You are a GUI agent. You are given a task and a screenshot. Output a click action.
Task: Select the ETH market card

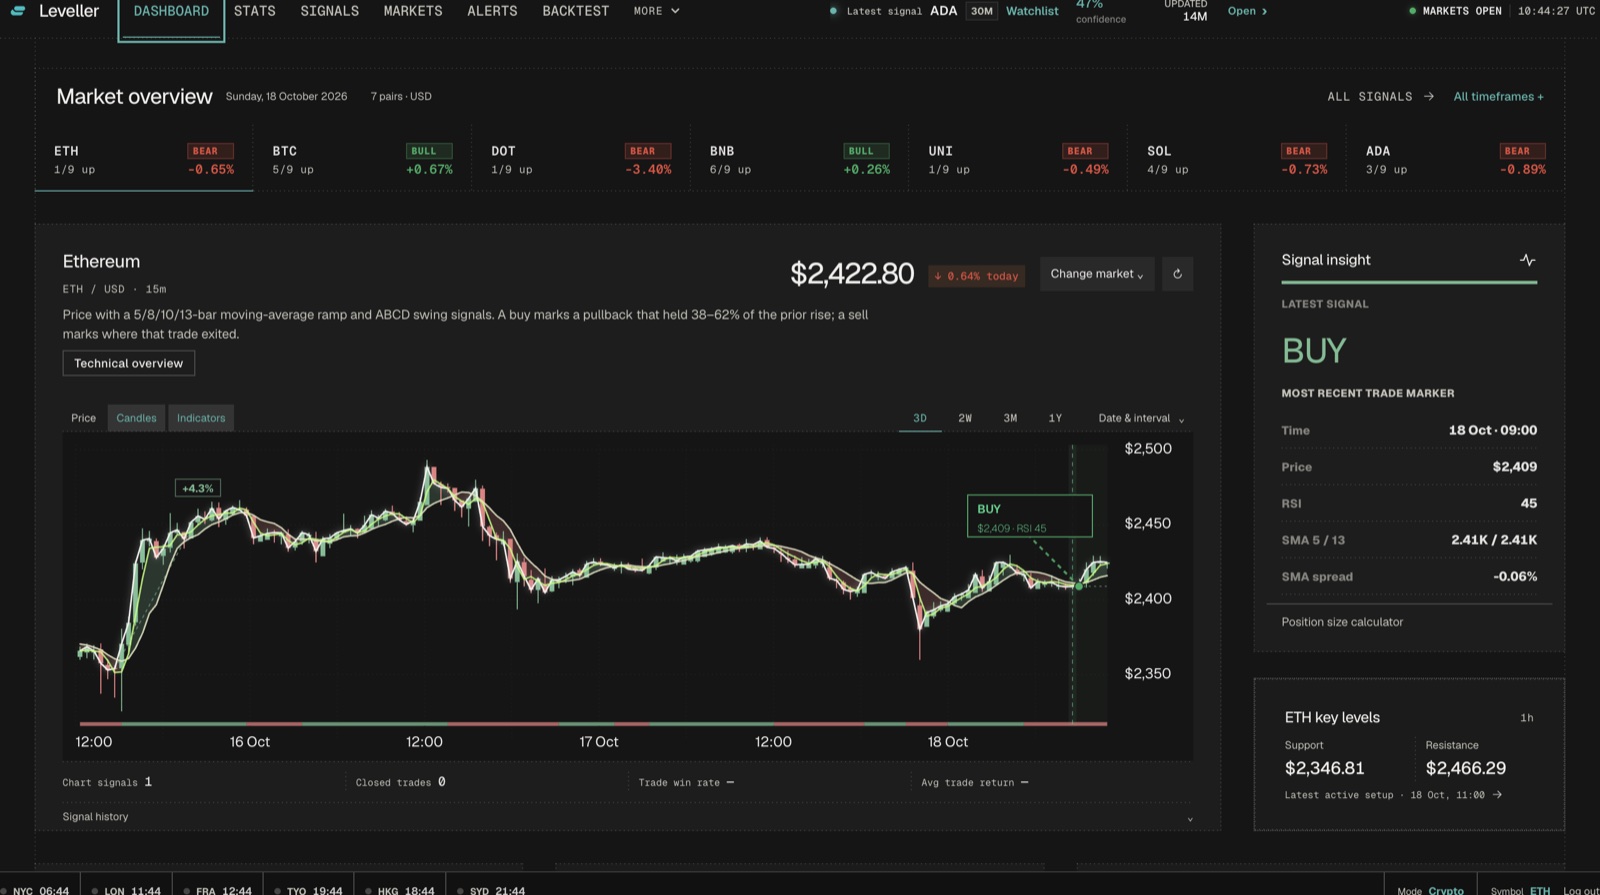144,159
